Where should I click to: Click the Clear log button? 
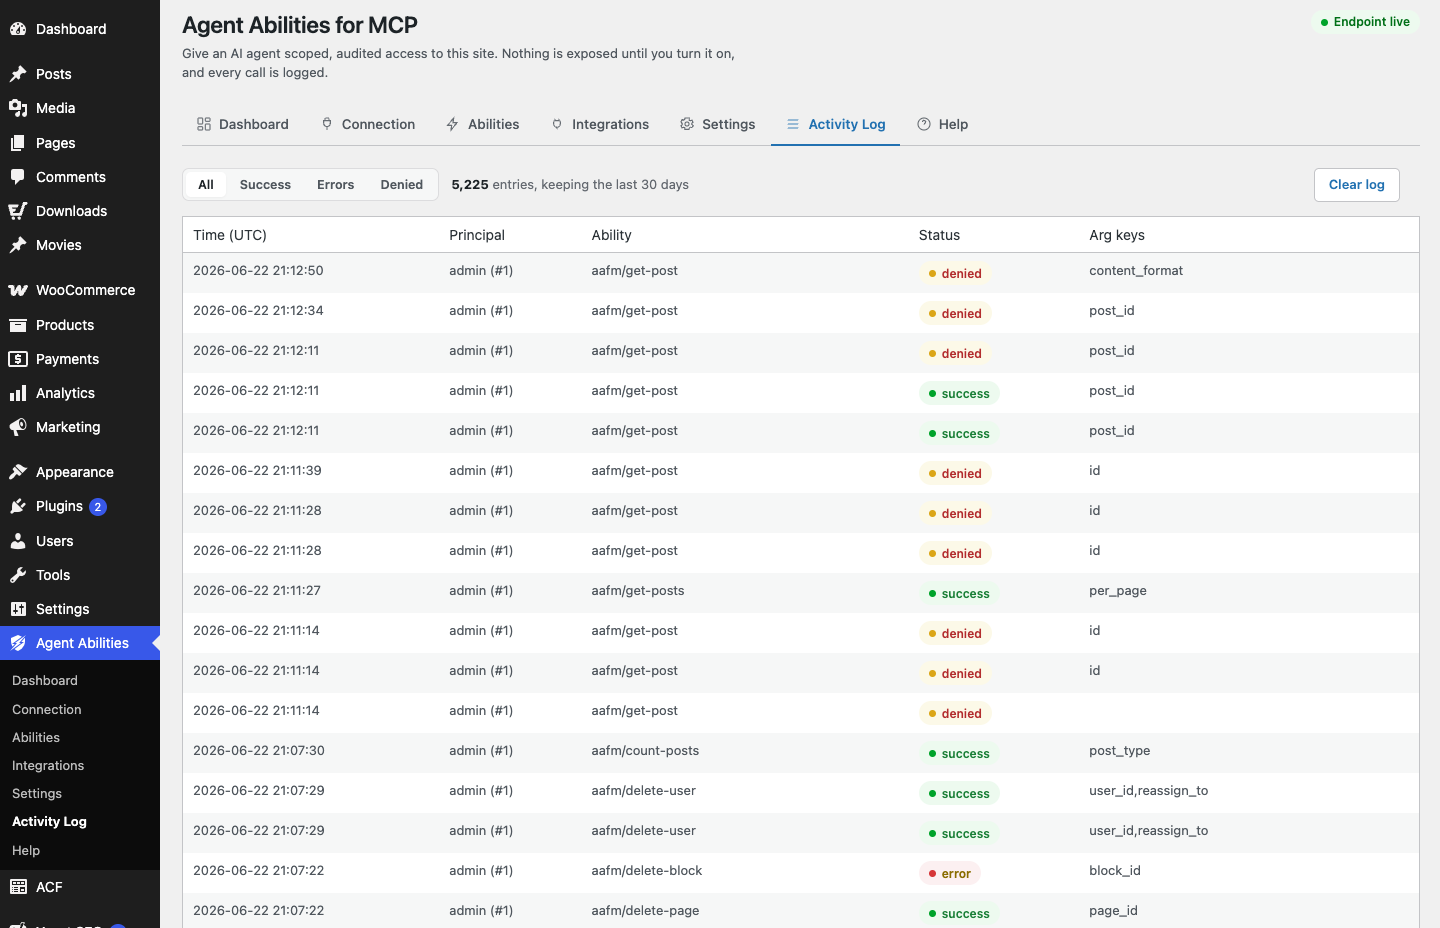click(x=1357, y=185)
